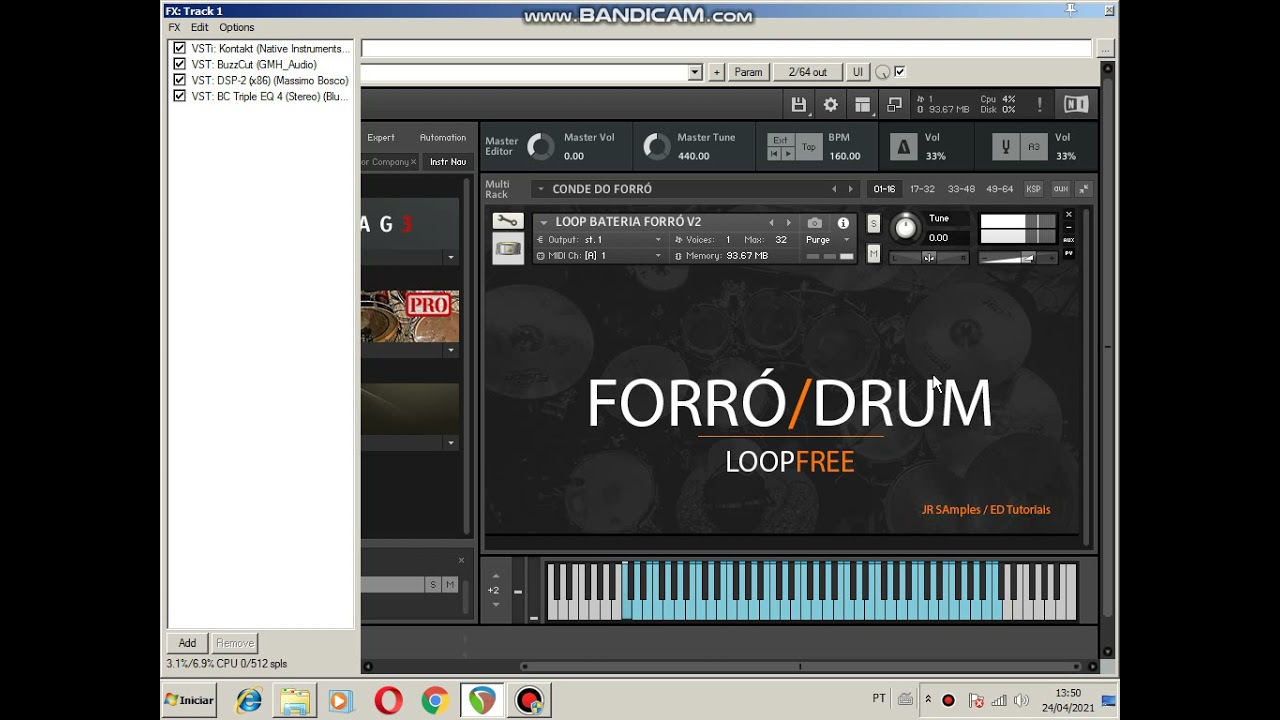Click the 2/64 out routing button

[x=808, y=72]
